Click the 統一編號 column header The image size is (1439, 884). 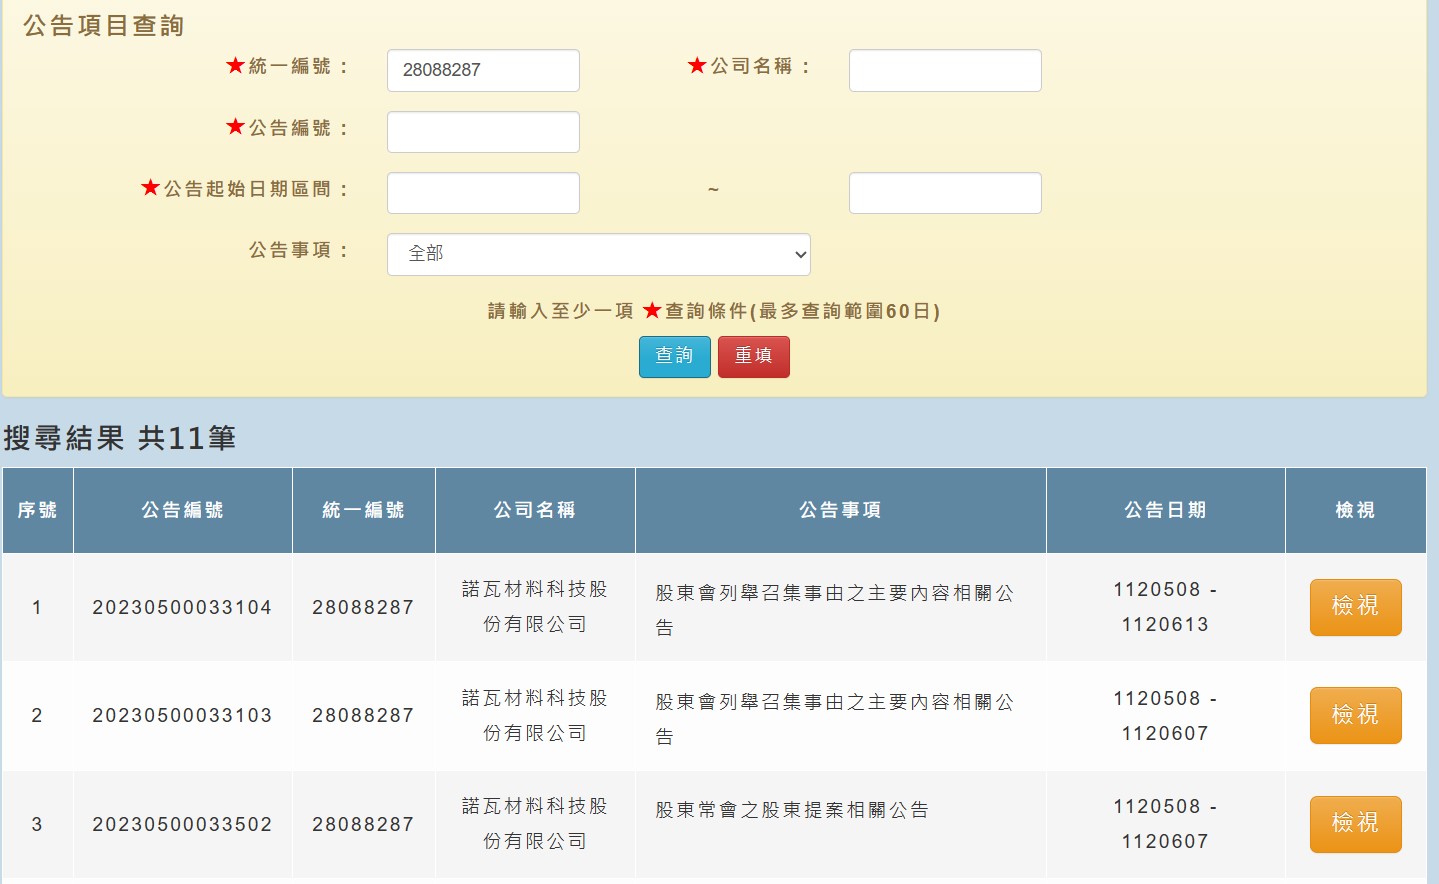click(x=363, y=510)
